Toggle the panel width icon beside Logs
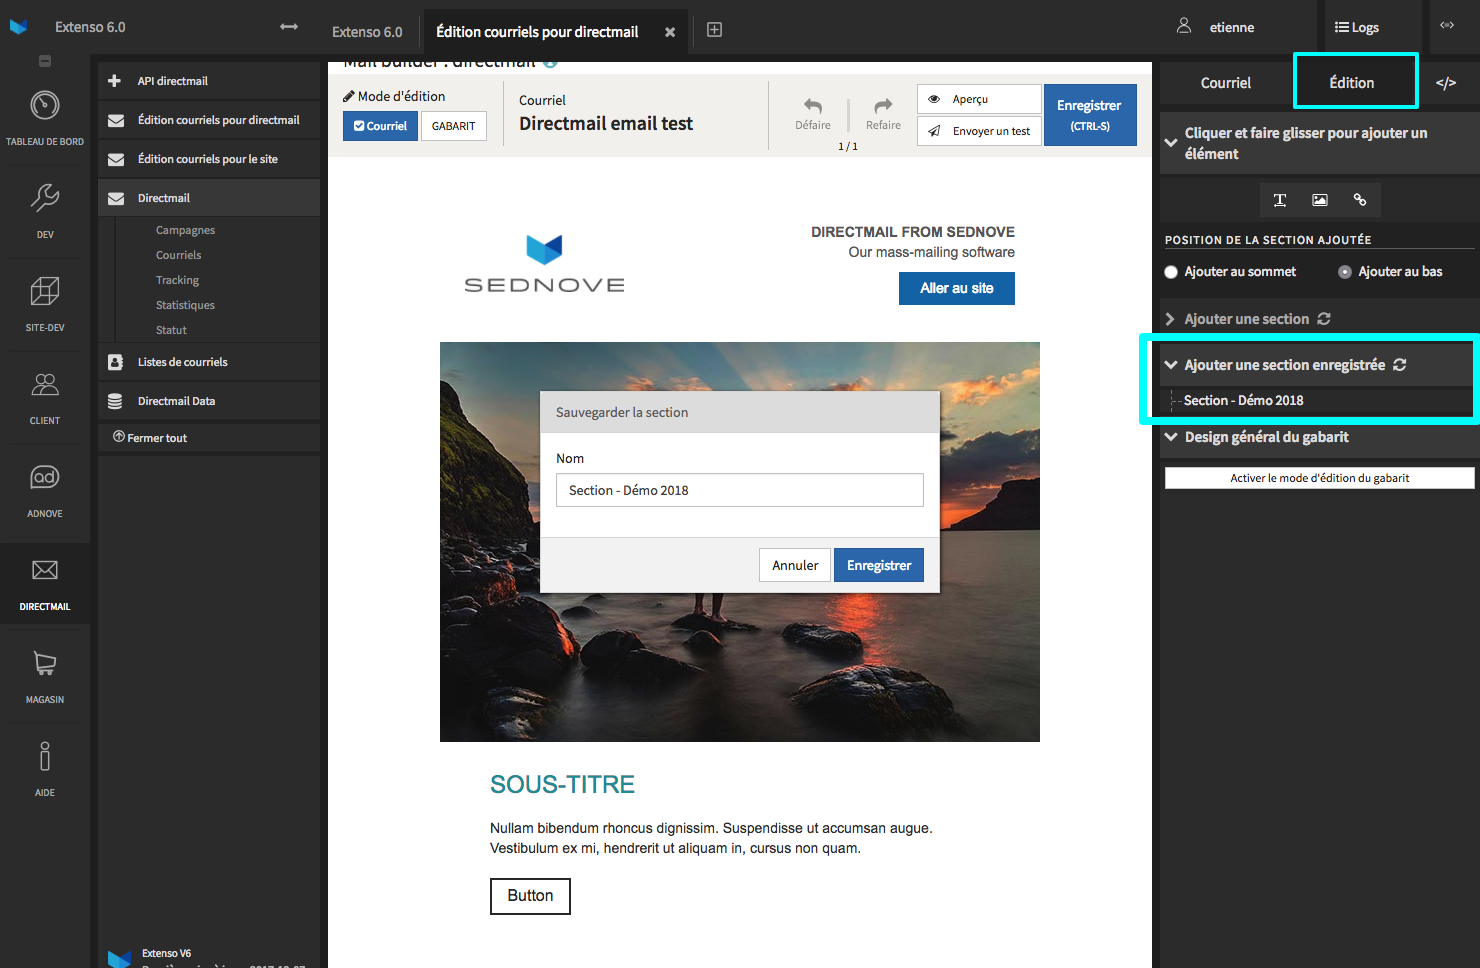Viewport: 1480px width, 968px height. tap(1447, 25)
